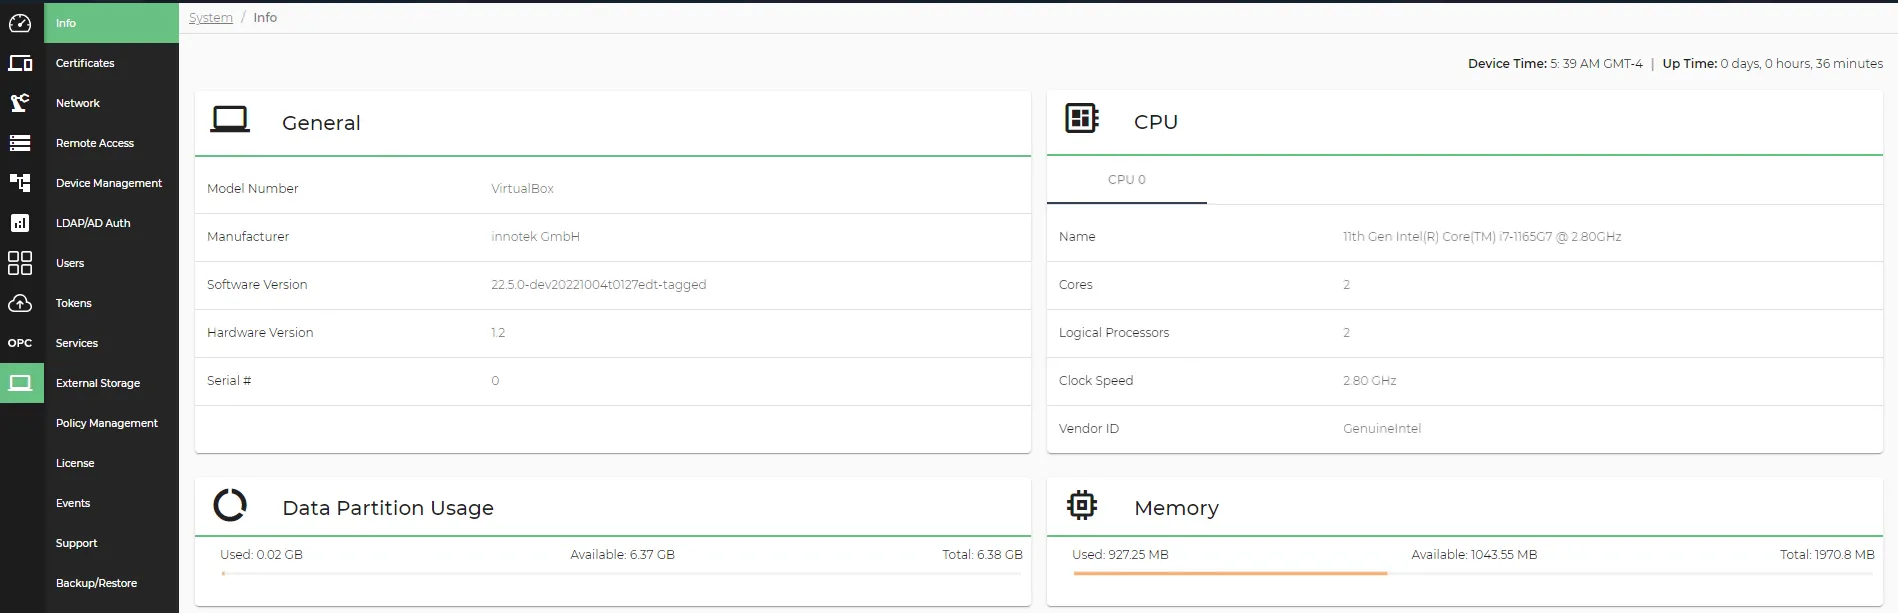This screenshot has width=1898, height=613.
Task: Select the highlighted laptop System icon
Action: click(x=21, y=383)
